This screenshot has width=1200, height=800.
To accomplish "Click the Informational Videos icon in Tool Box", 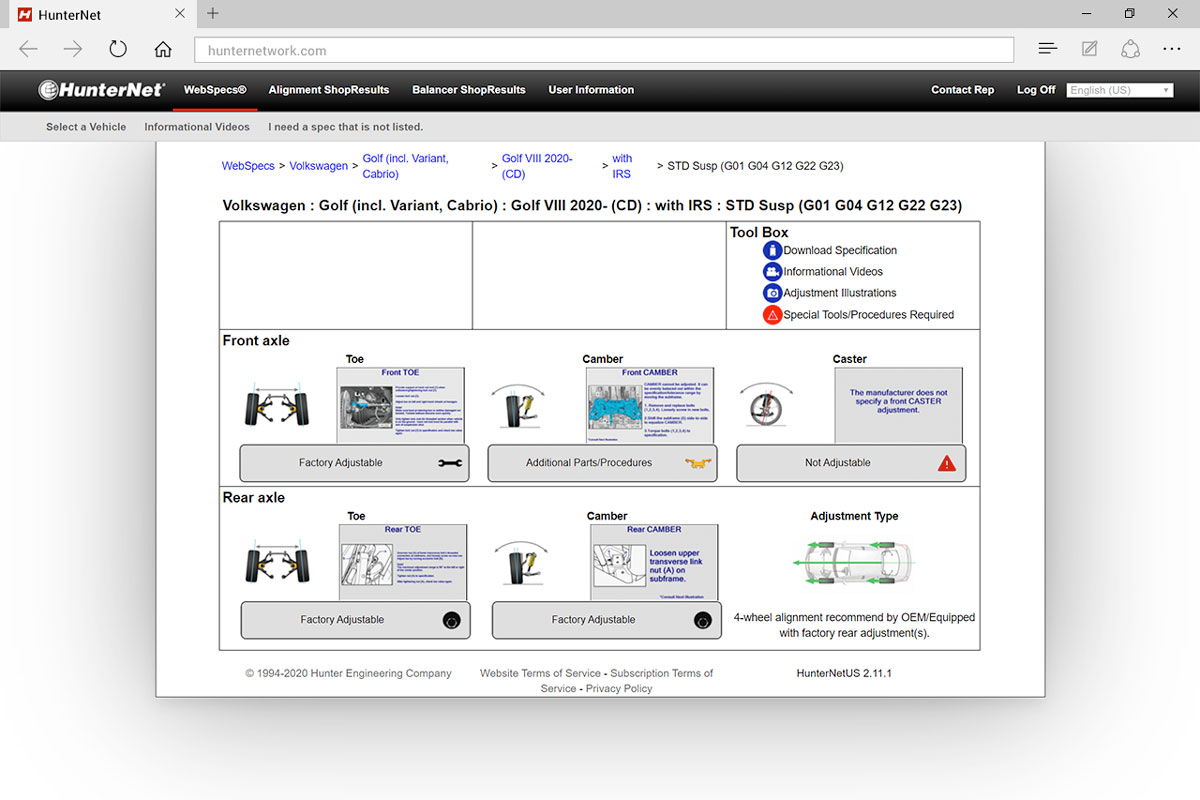I will (x=772, y=271).
